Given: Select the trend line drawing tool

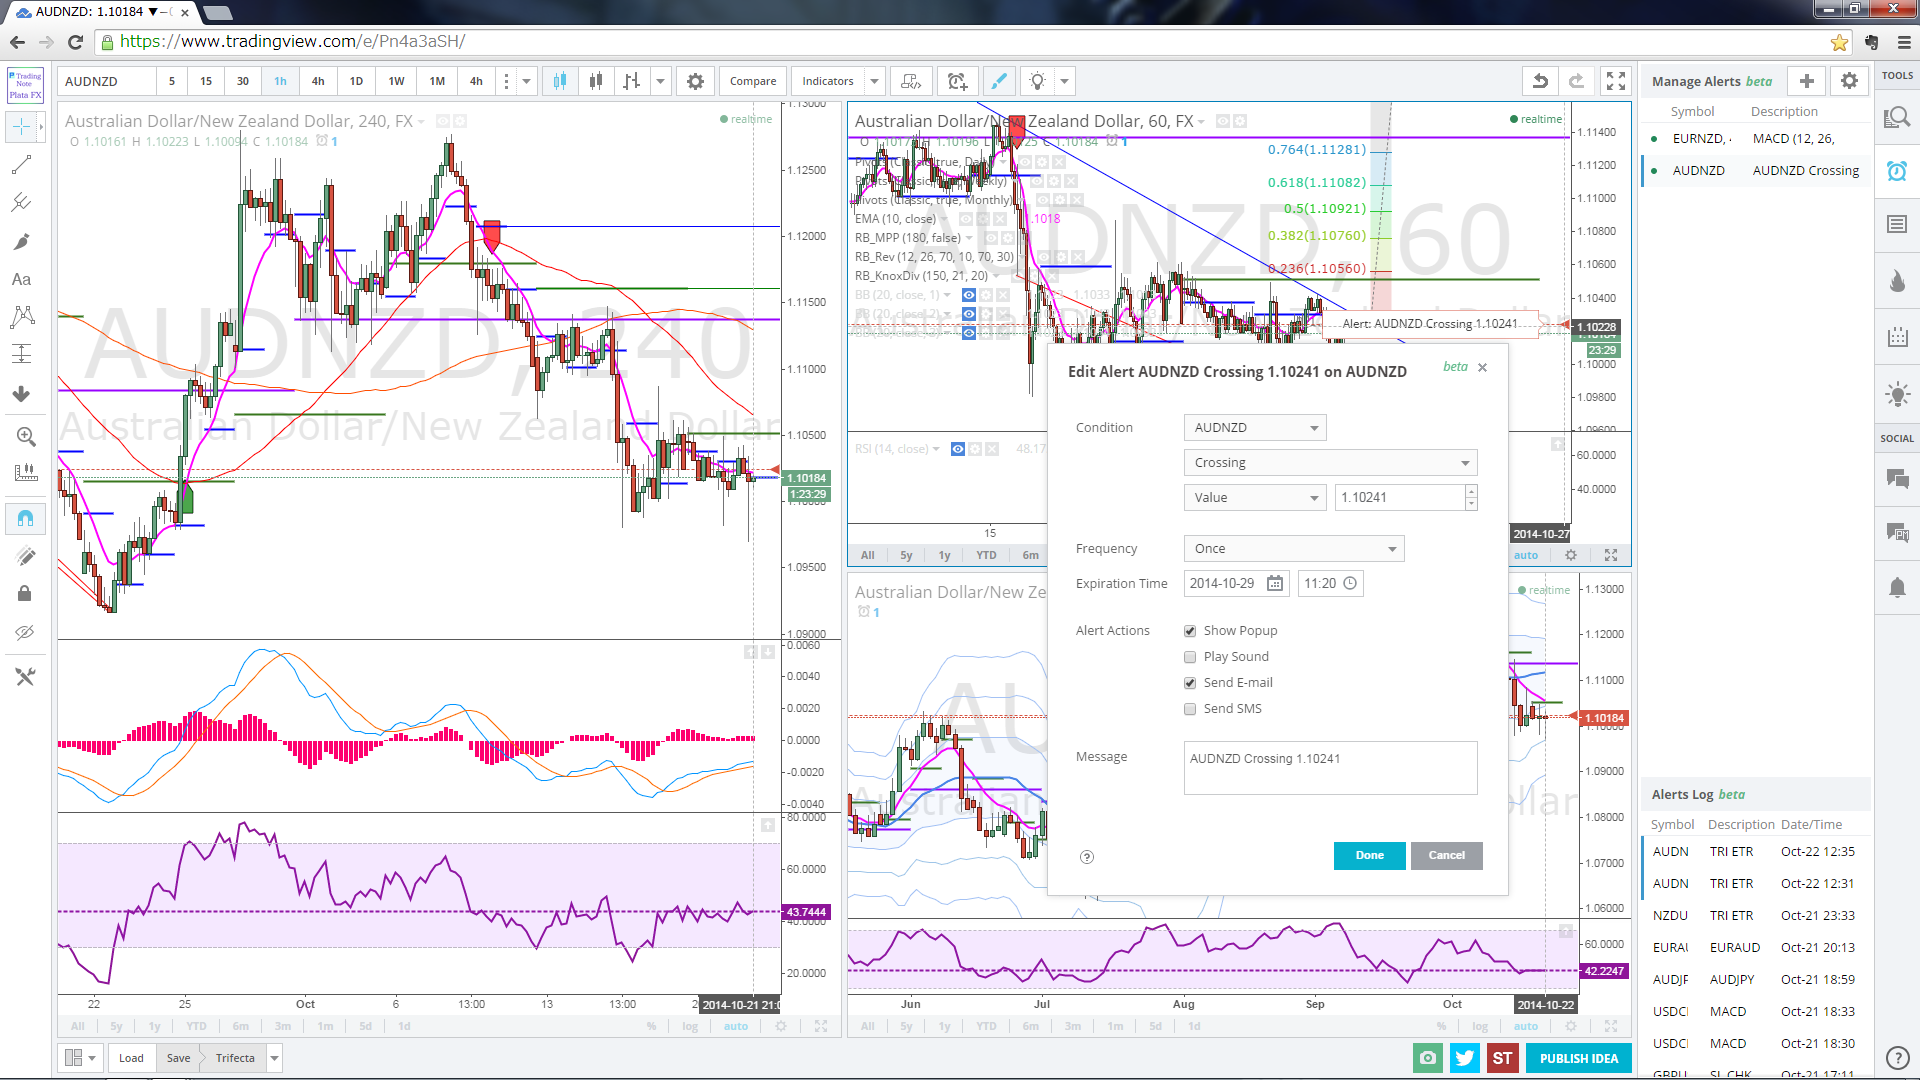Looking at the screenshot, I should tap(22, 165).
